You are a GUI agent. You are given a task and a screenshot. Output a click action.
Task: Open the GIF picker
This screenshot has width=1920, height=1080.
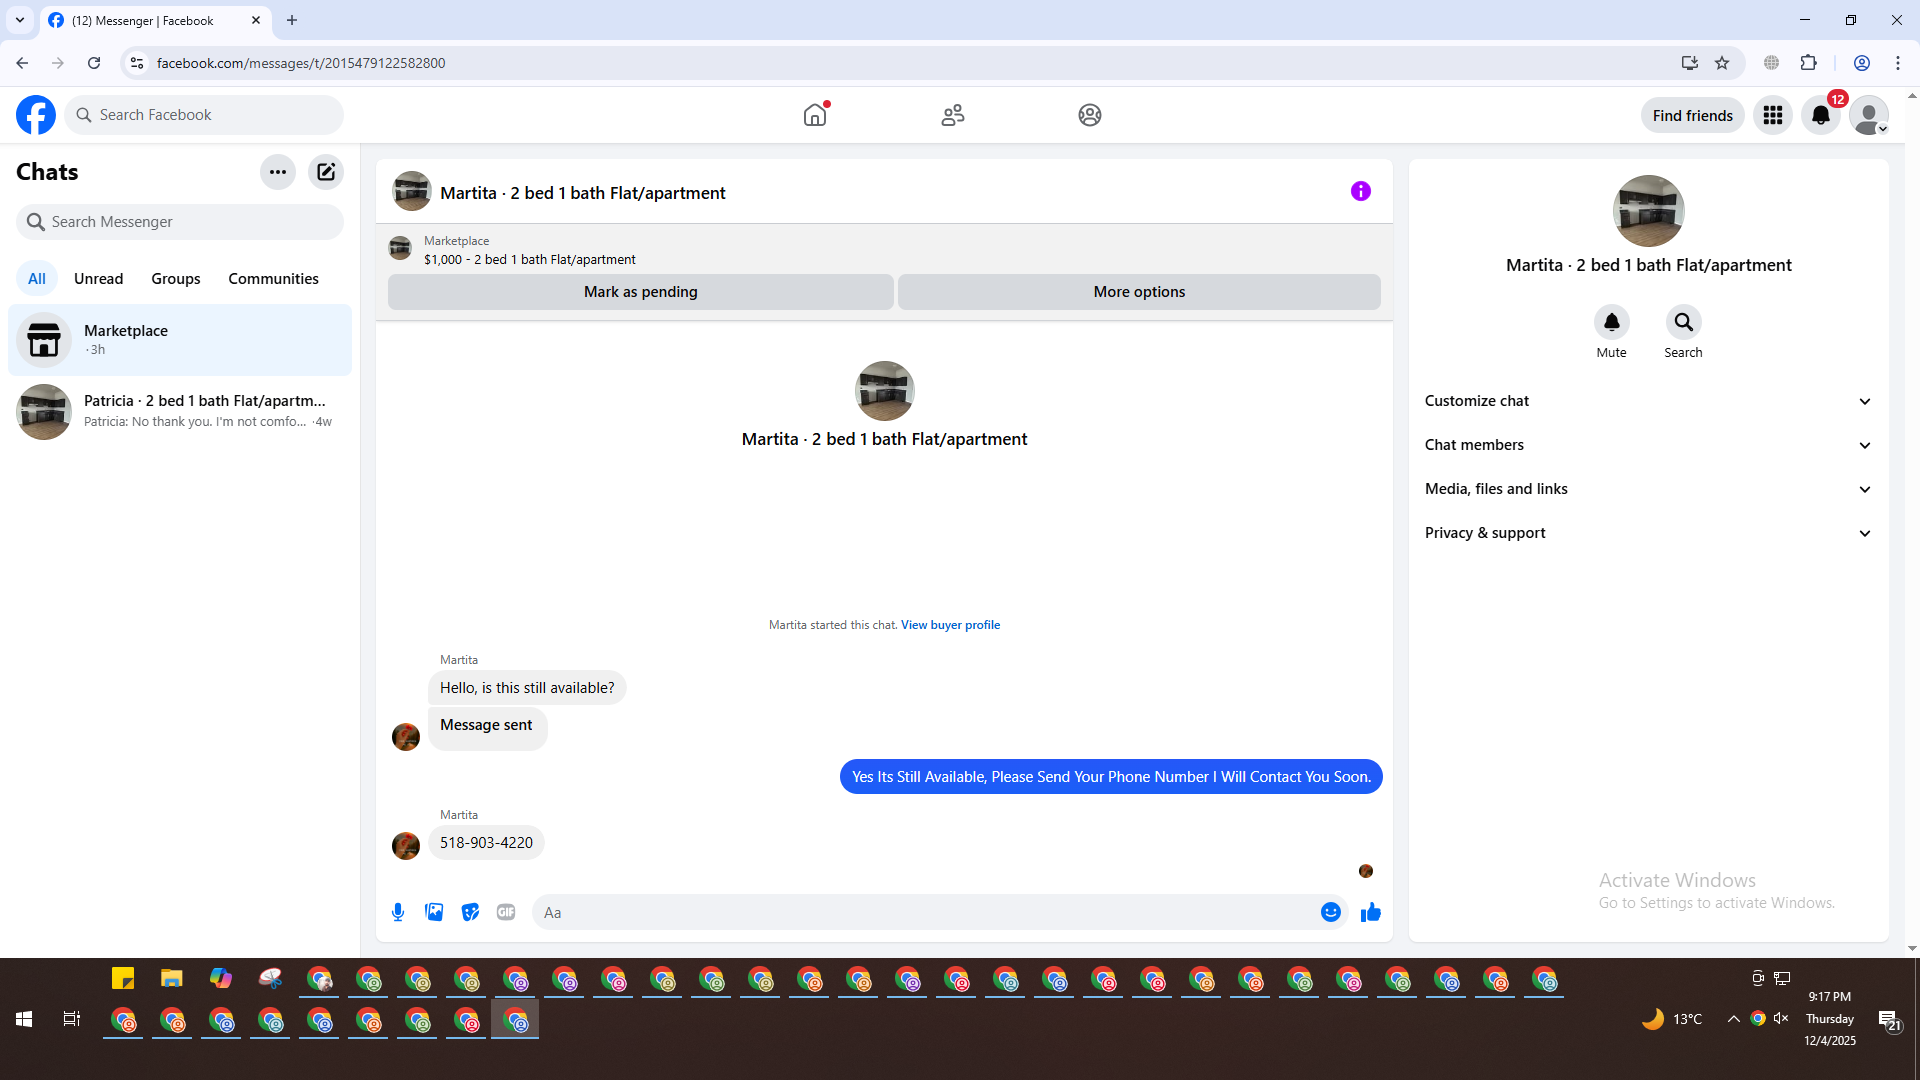coord(506,912)
